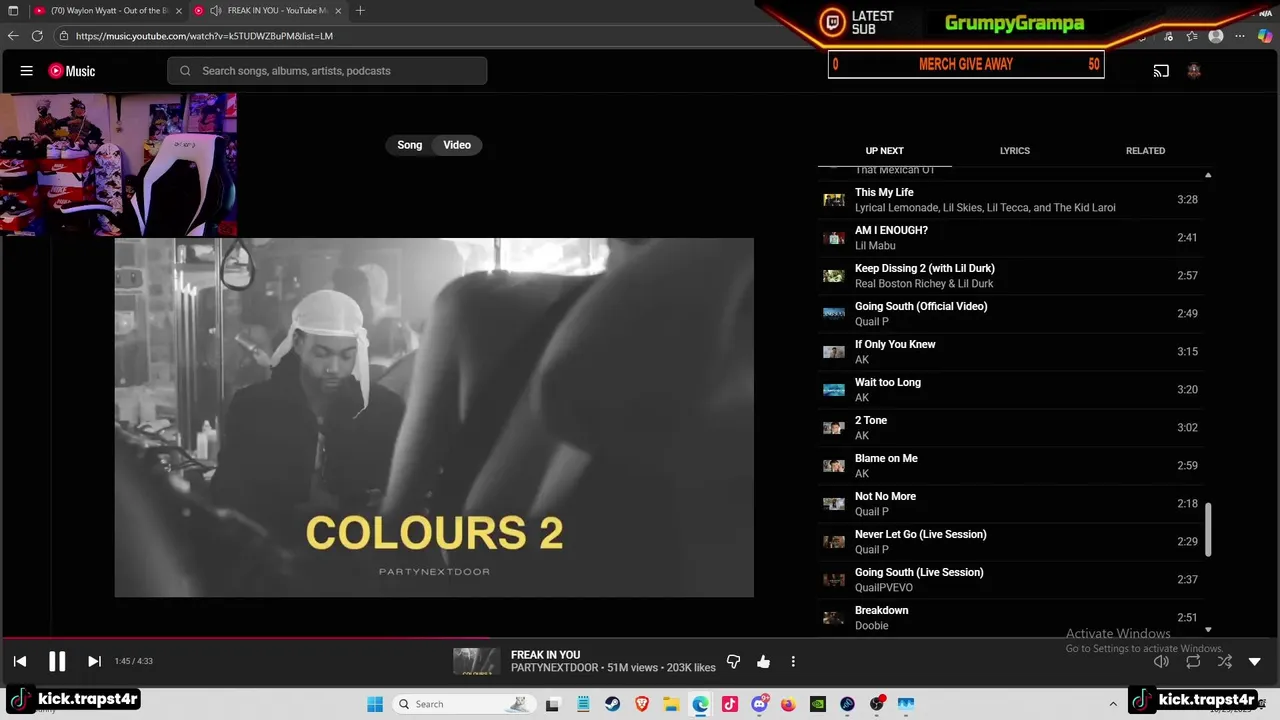The image size is (1280, 720).
Task: Open Firefox from taskbar
Action: tap(788, 704)
